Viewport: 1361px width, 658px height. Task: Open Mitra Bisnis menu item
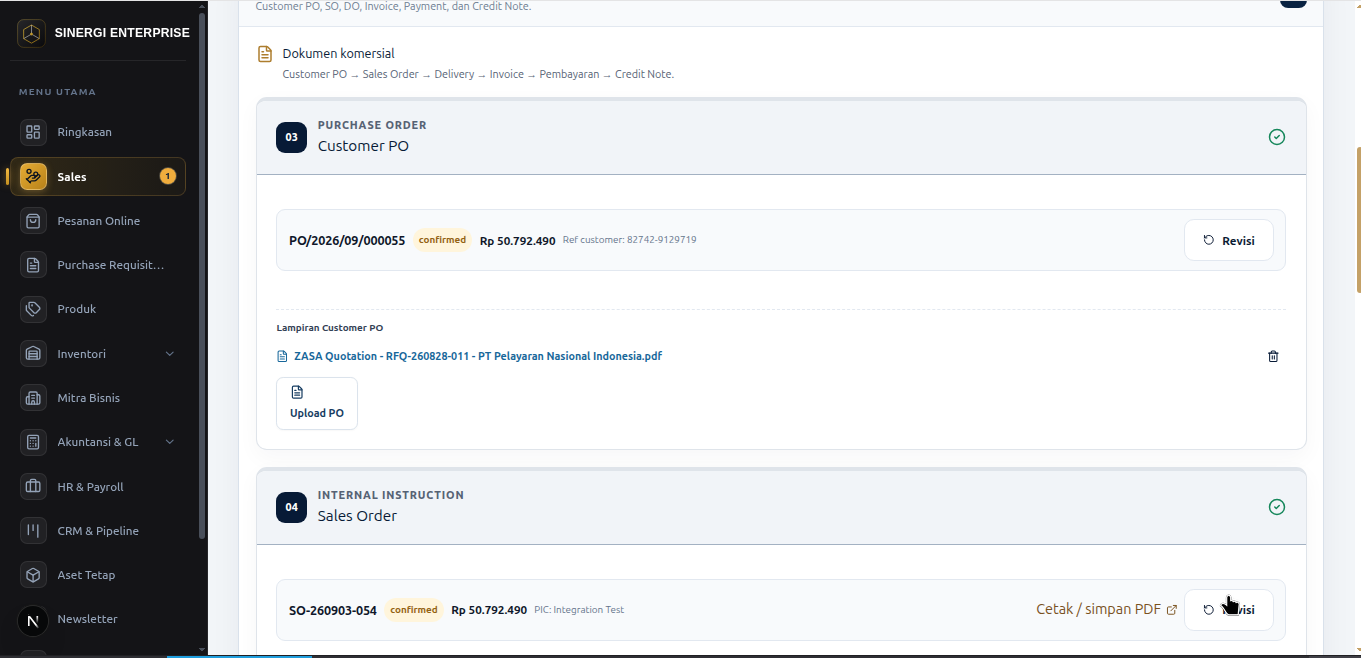pyautogui.click(x=98, y=398)
